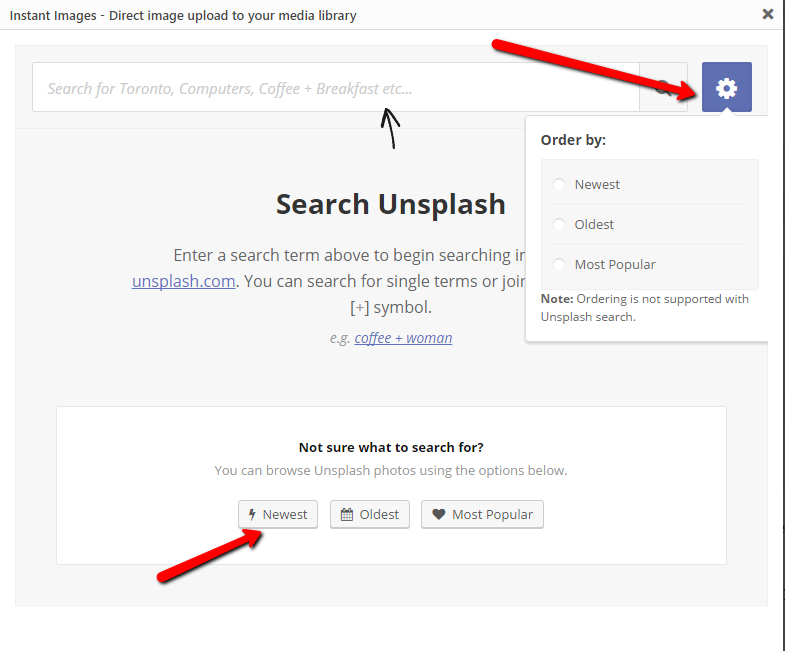The image size is (785, 651).
Task: Focus the Unsplash search text field
Action: click(x=336, y=87)
